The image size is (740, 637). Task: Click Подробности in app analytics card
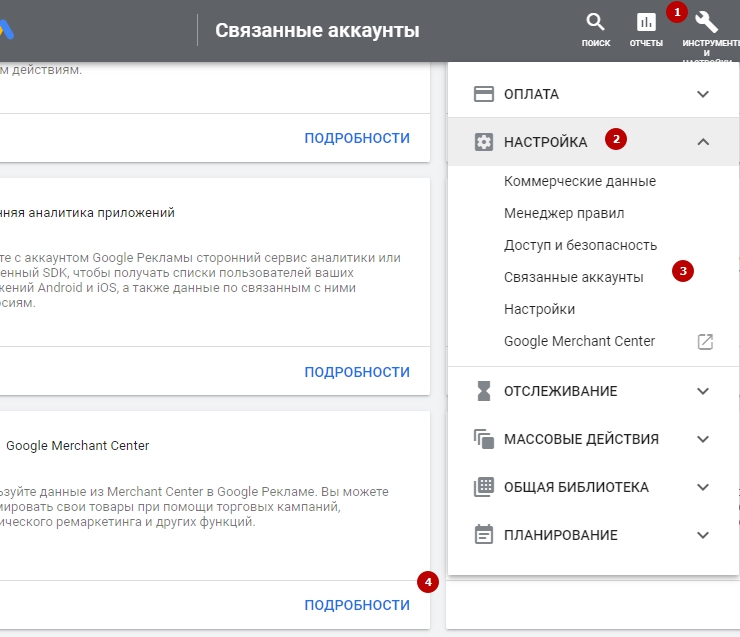tap(357, 372)
